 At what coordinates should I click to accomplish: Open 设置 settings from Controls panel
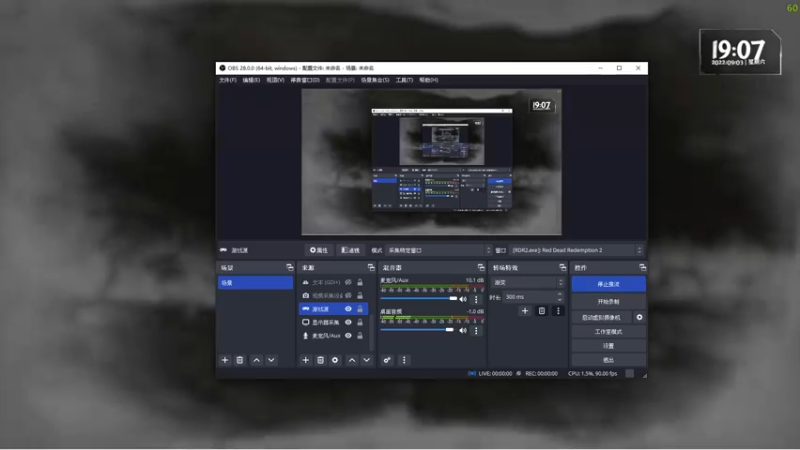point(609,346)
